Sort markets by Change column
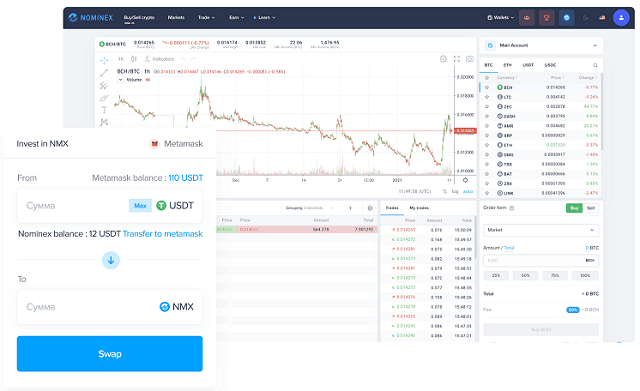 tap(587, 78)
